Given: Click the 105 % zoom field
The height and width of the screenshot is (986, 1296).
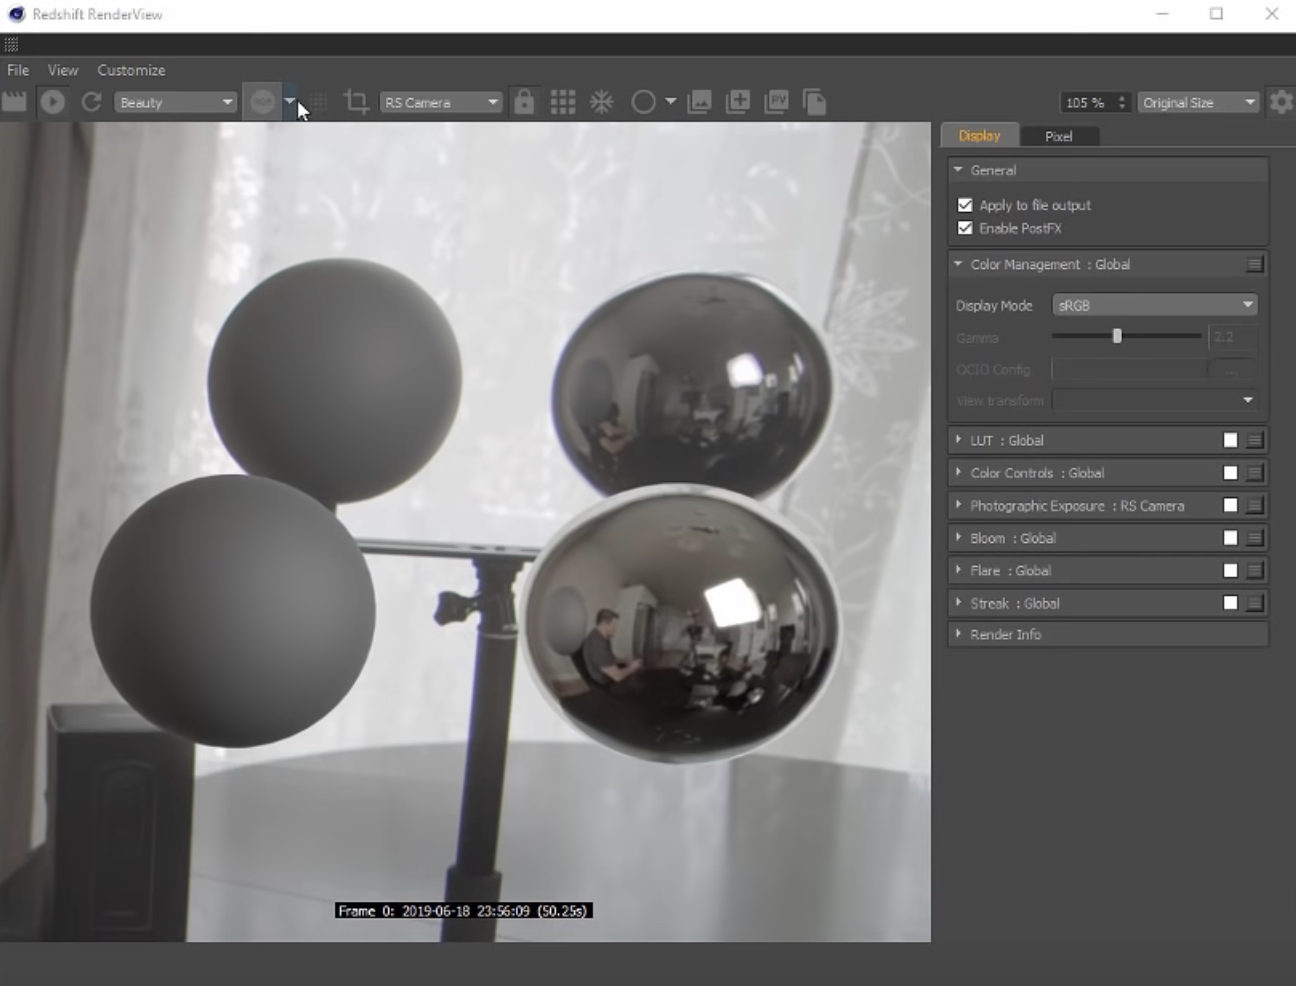Looking at the screenshot, I should click(x=1087, y=102).
